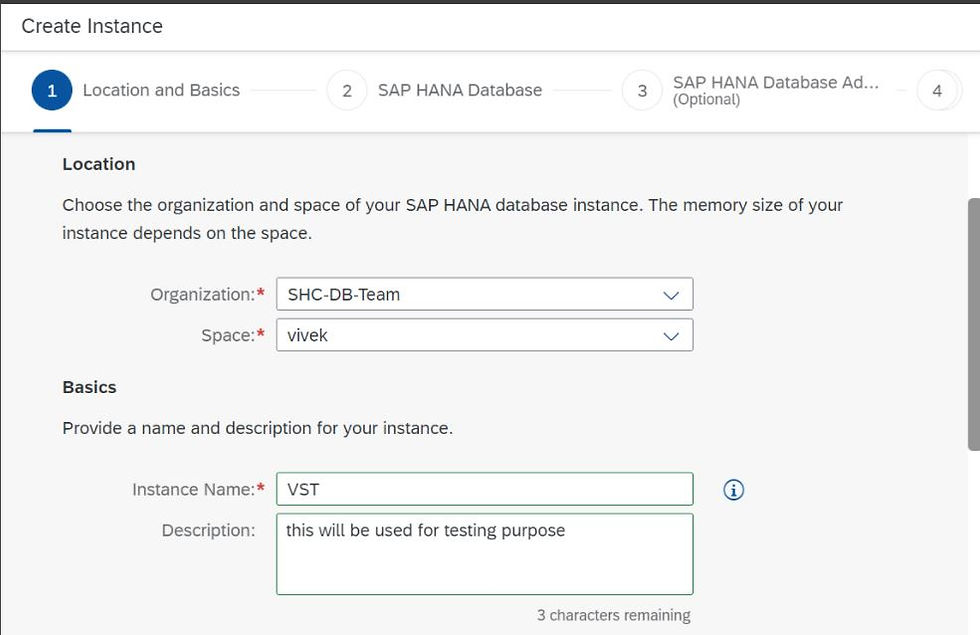
Task: Click the vertical scrollbar thumb
Action: click(x=974, y=324)
